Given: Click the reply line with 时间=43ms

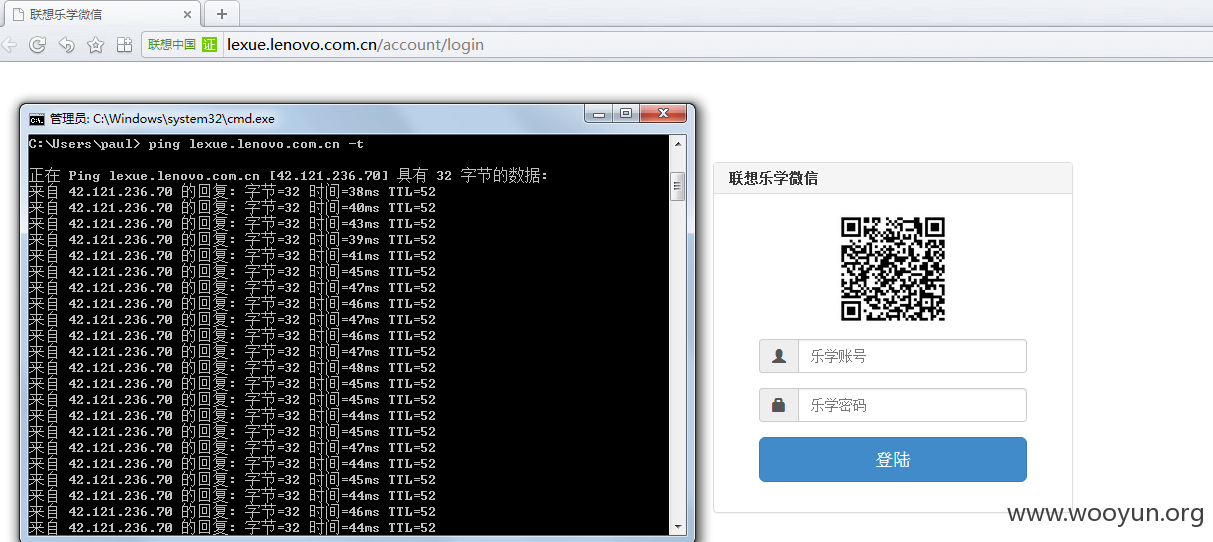Looking at the screenshot, I should coord(232,224).
